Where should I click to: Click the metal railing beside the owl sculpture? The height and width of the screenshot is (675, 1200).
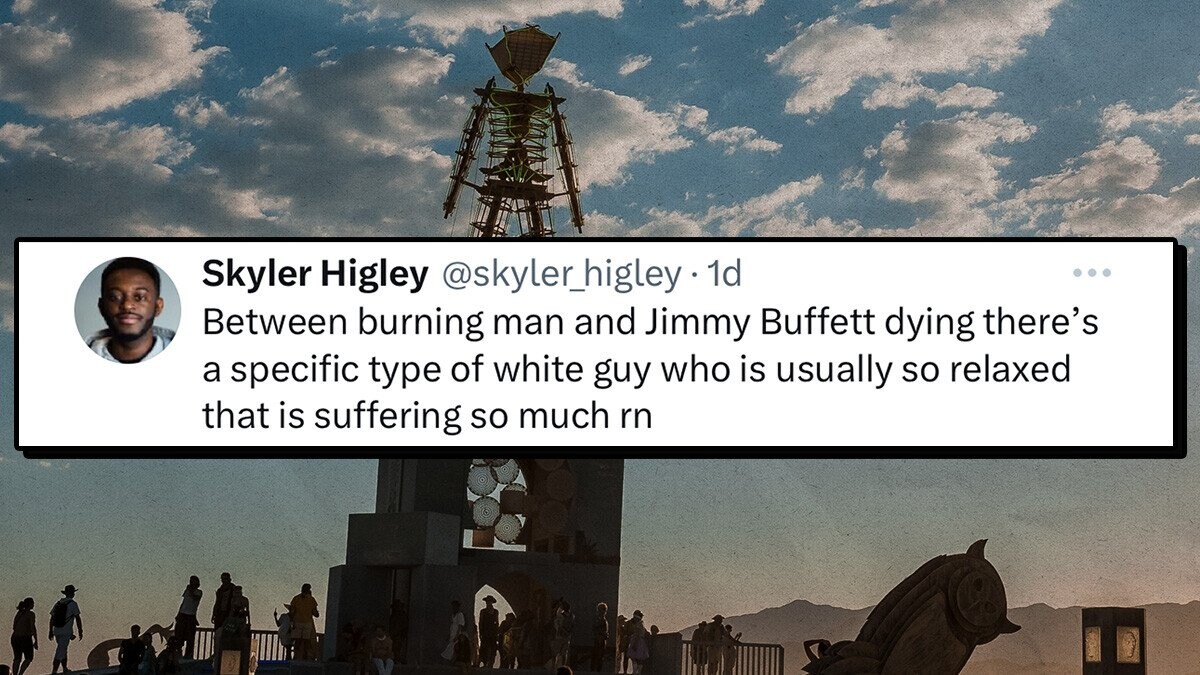[734, 656]
